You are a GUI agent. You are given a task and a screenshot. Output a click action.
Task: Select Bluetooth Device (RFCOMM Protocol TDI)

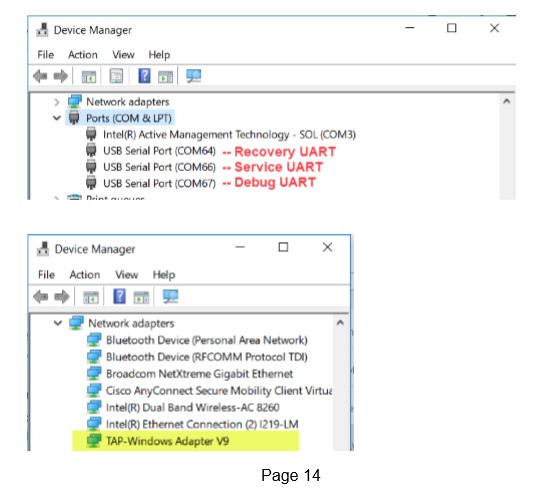tap(207, 357)
